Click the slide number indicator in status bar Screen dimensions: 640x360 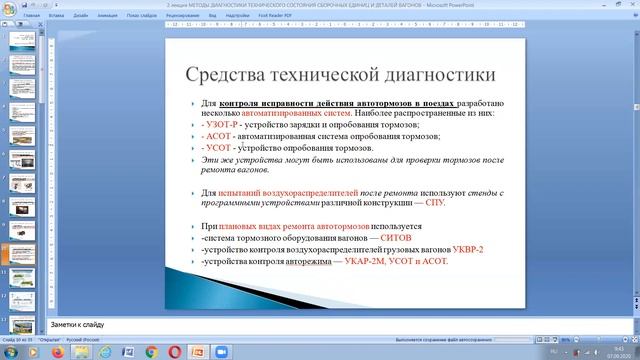17,340
